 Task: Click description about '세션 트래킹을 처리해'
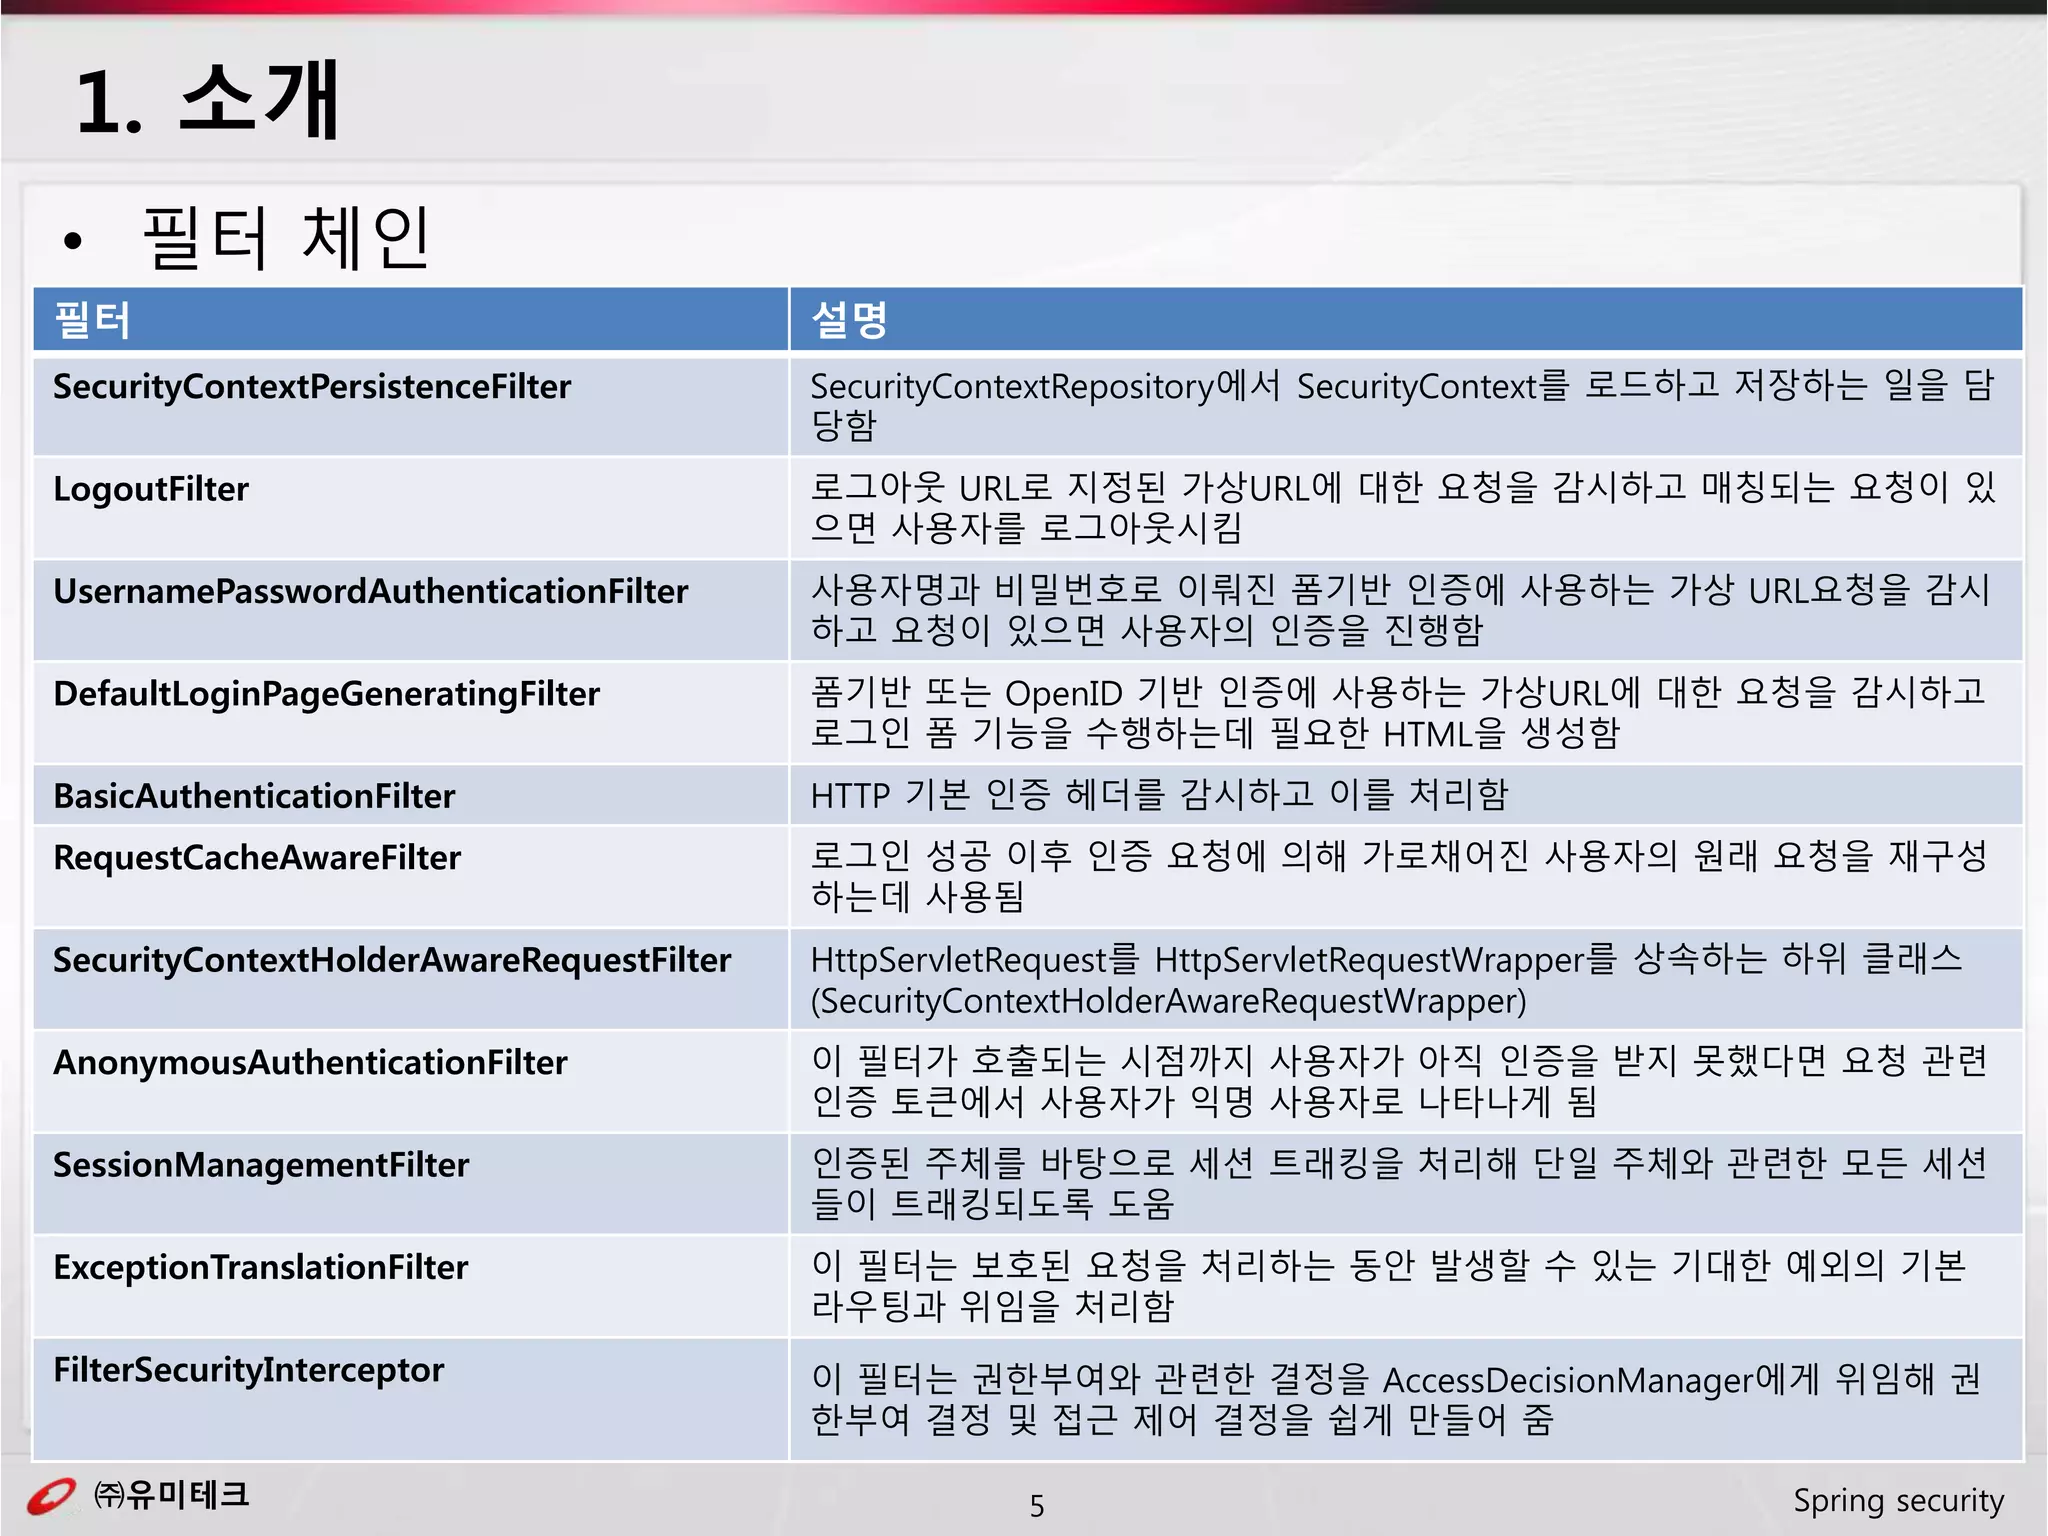click(1406, 1185)
